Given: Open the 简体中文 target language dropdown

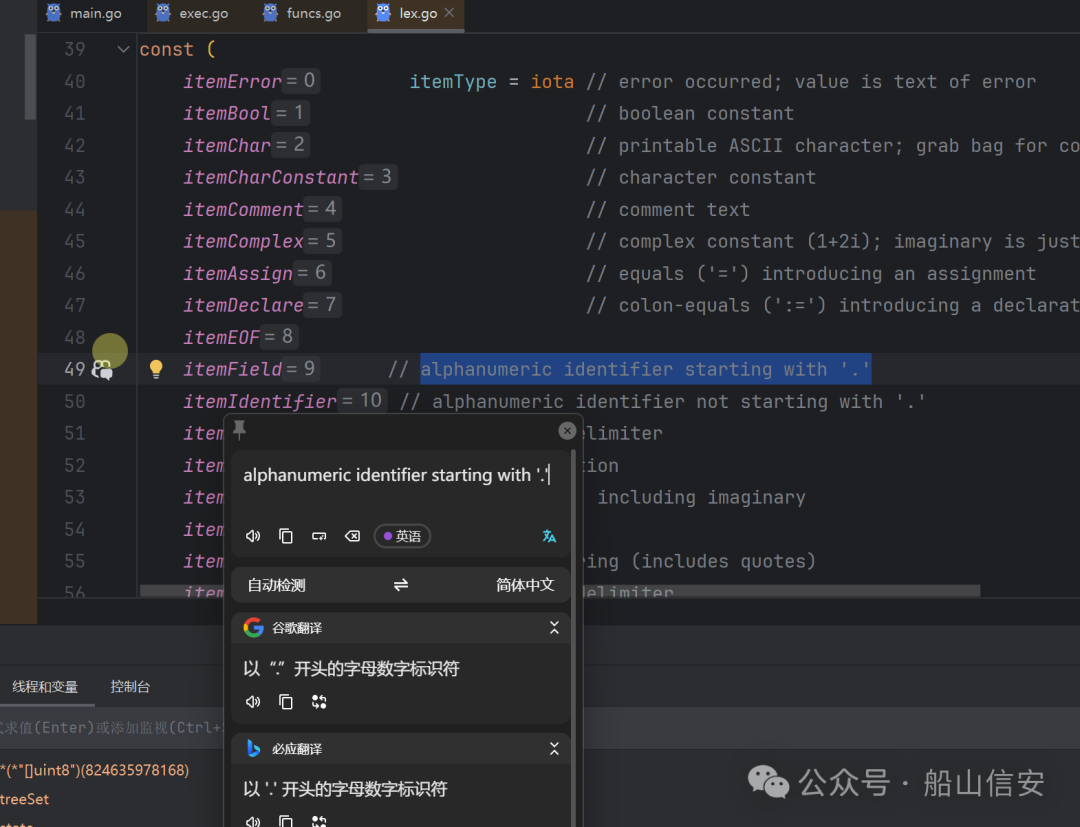Looking at the screenshot, I should point(525,585).
